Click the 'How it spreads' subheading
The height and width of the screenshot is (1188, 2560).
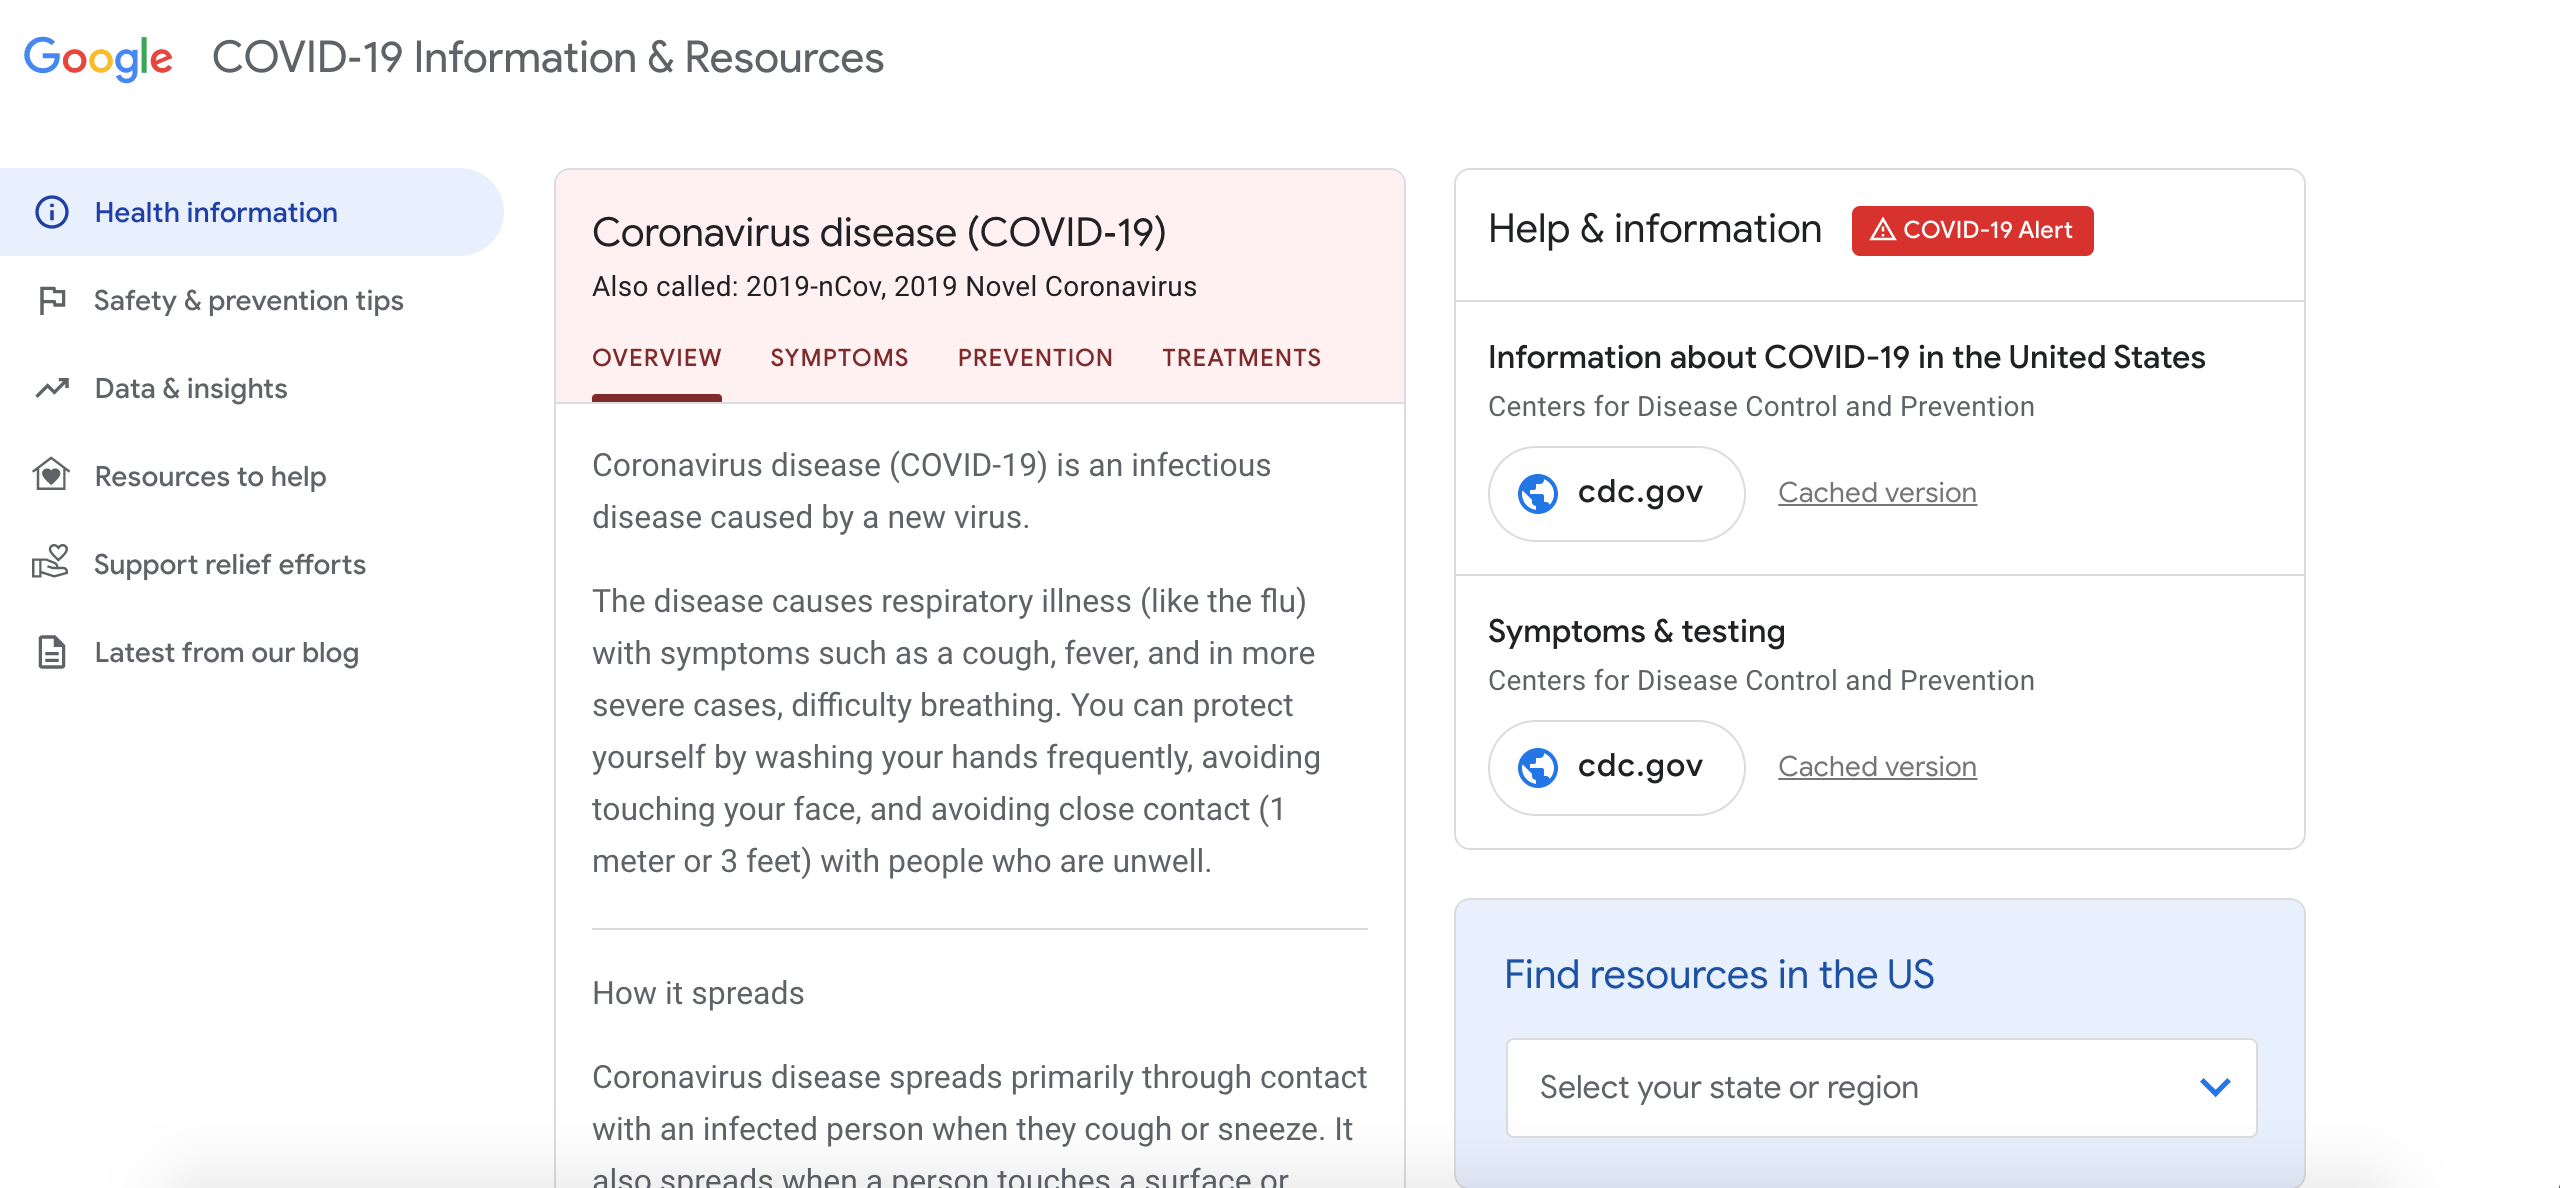click(698, 993)
